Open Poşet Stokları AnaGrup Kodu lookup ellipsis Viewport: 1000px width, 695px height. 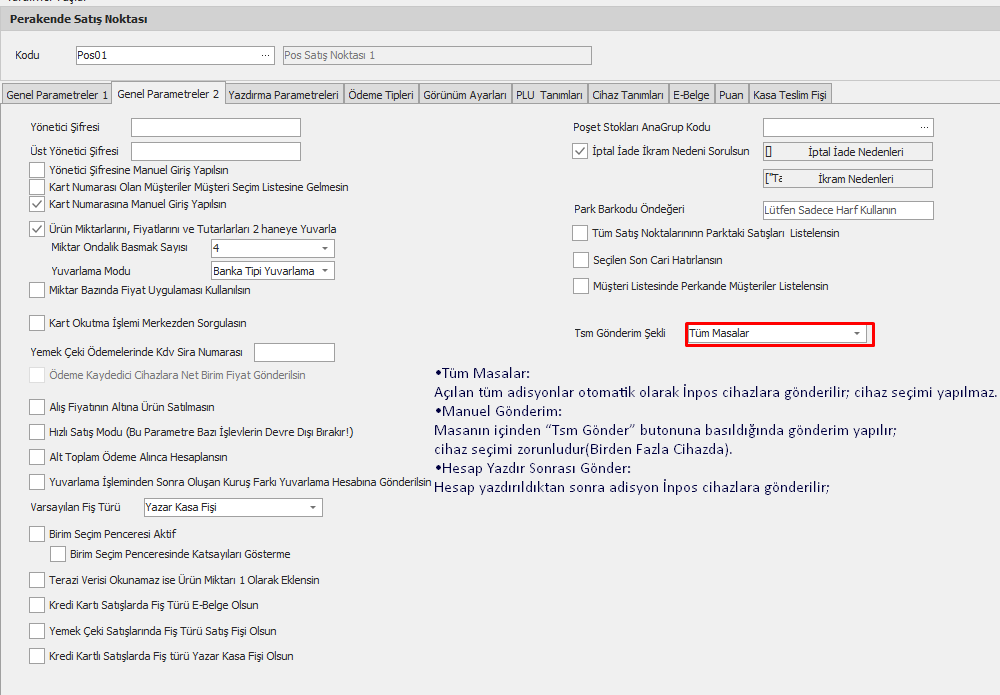tap(924, 127)
